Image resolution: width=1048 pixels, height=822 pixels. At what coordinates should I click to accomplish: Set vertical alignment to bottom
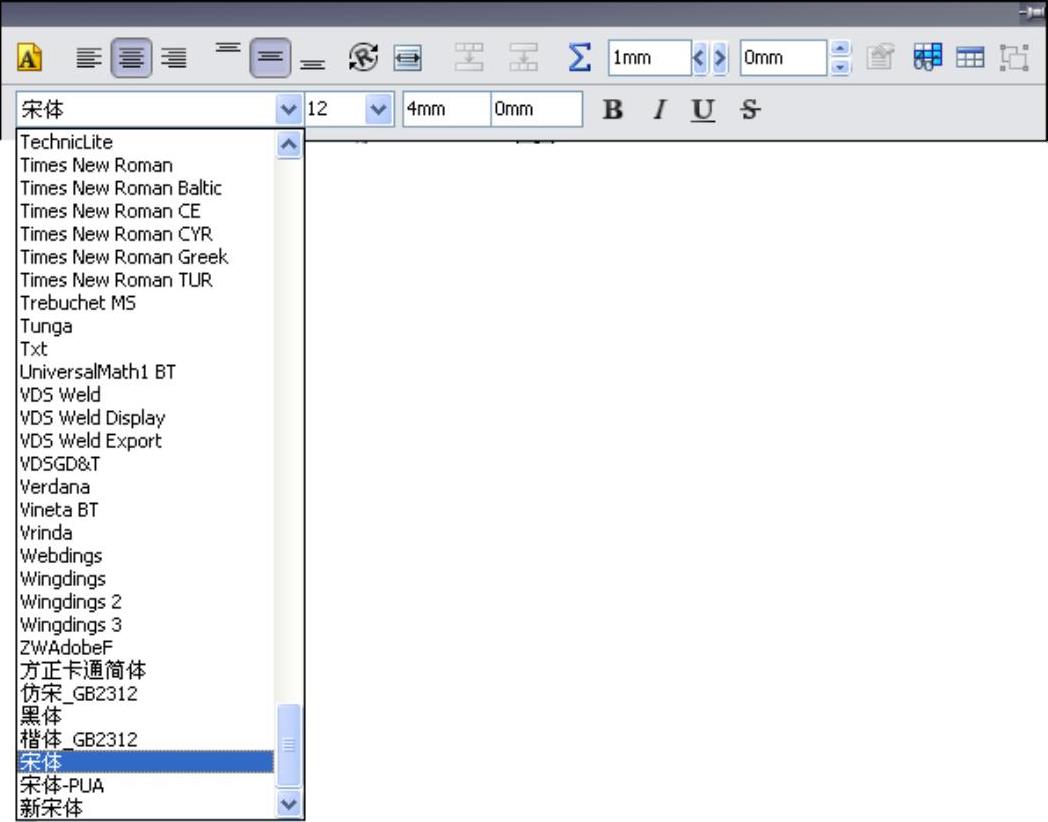pos(312,62)
